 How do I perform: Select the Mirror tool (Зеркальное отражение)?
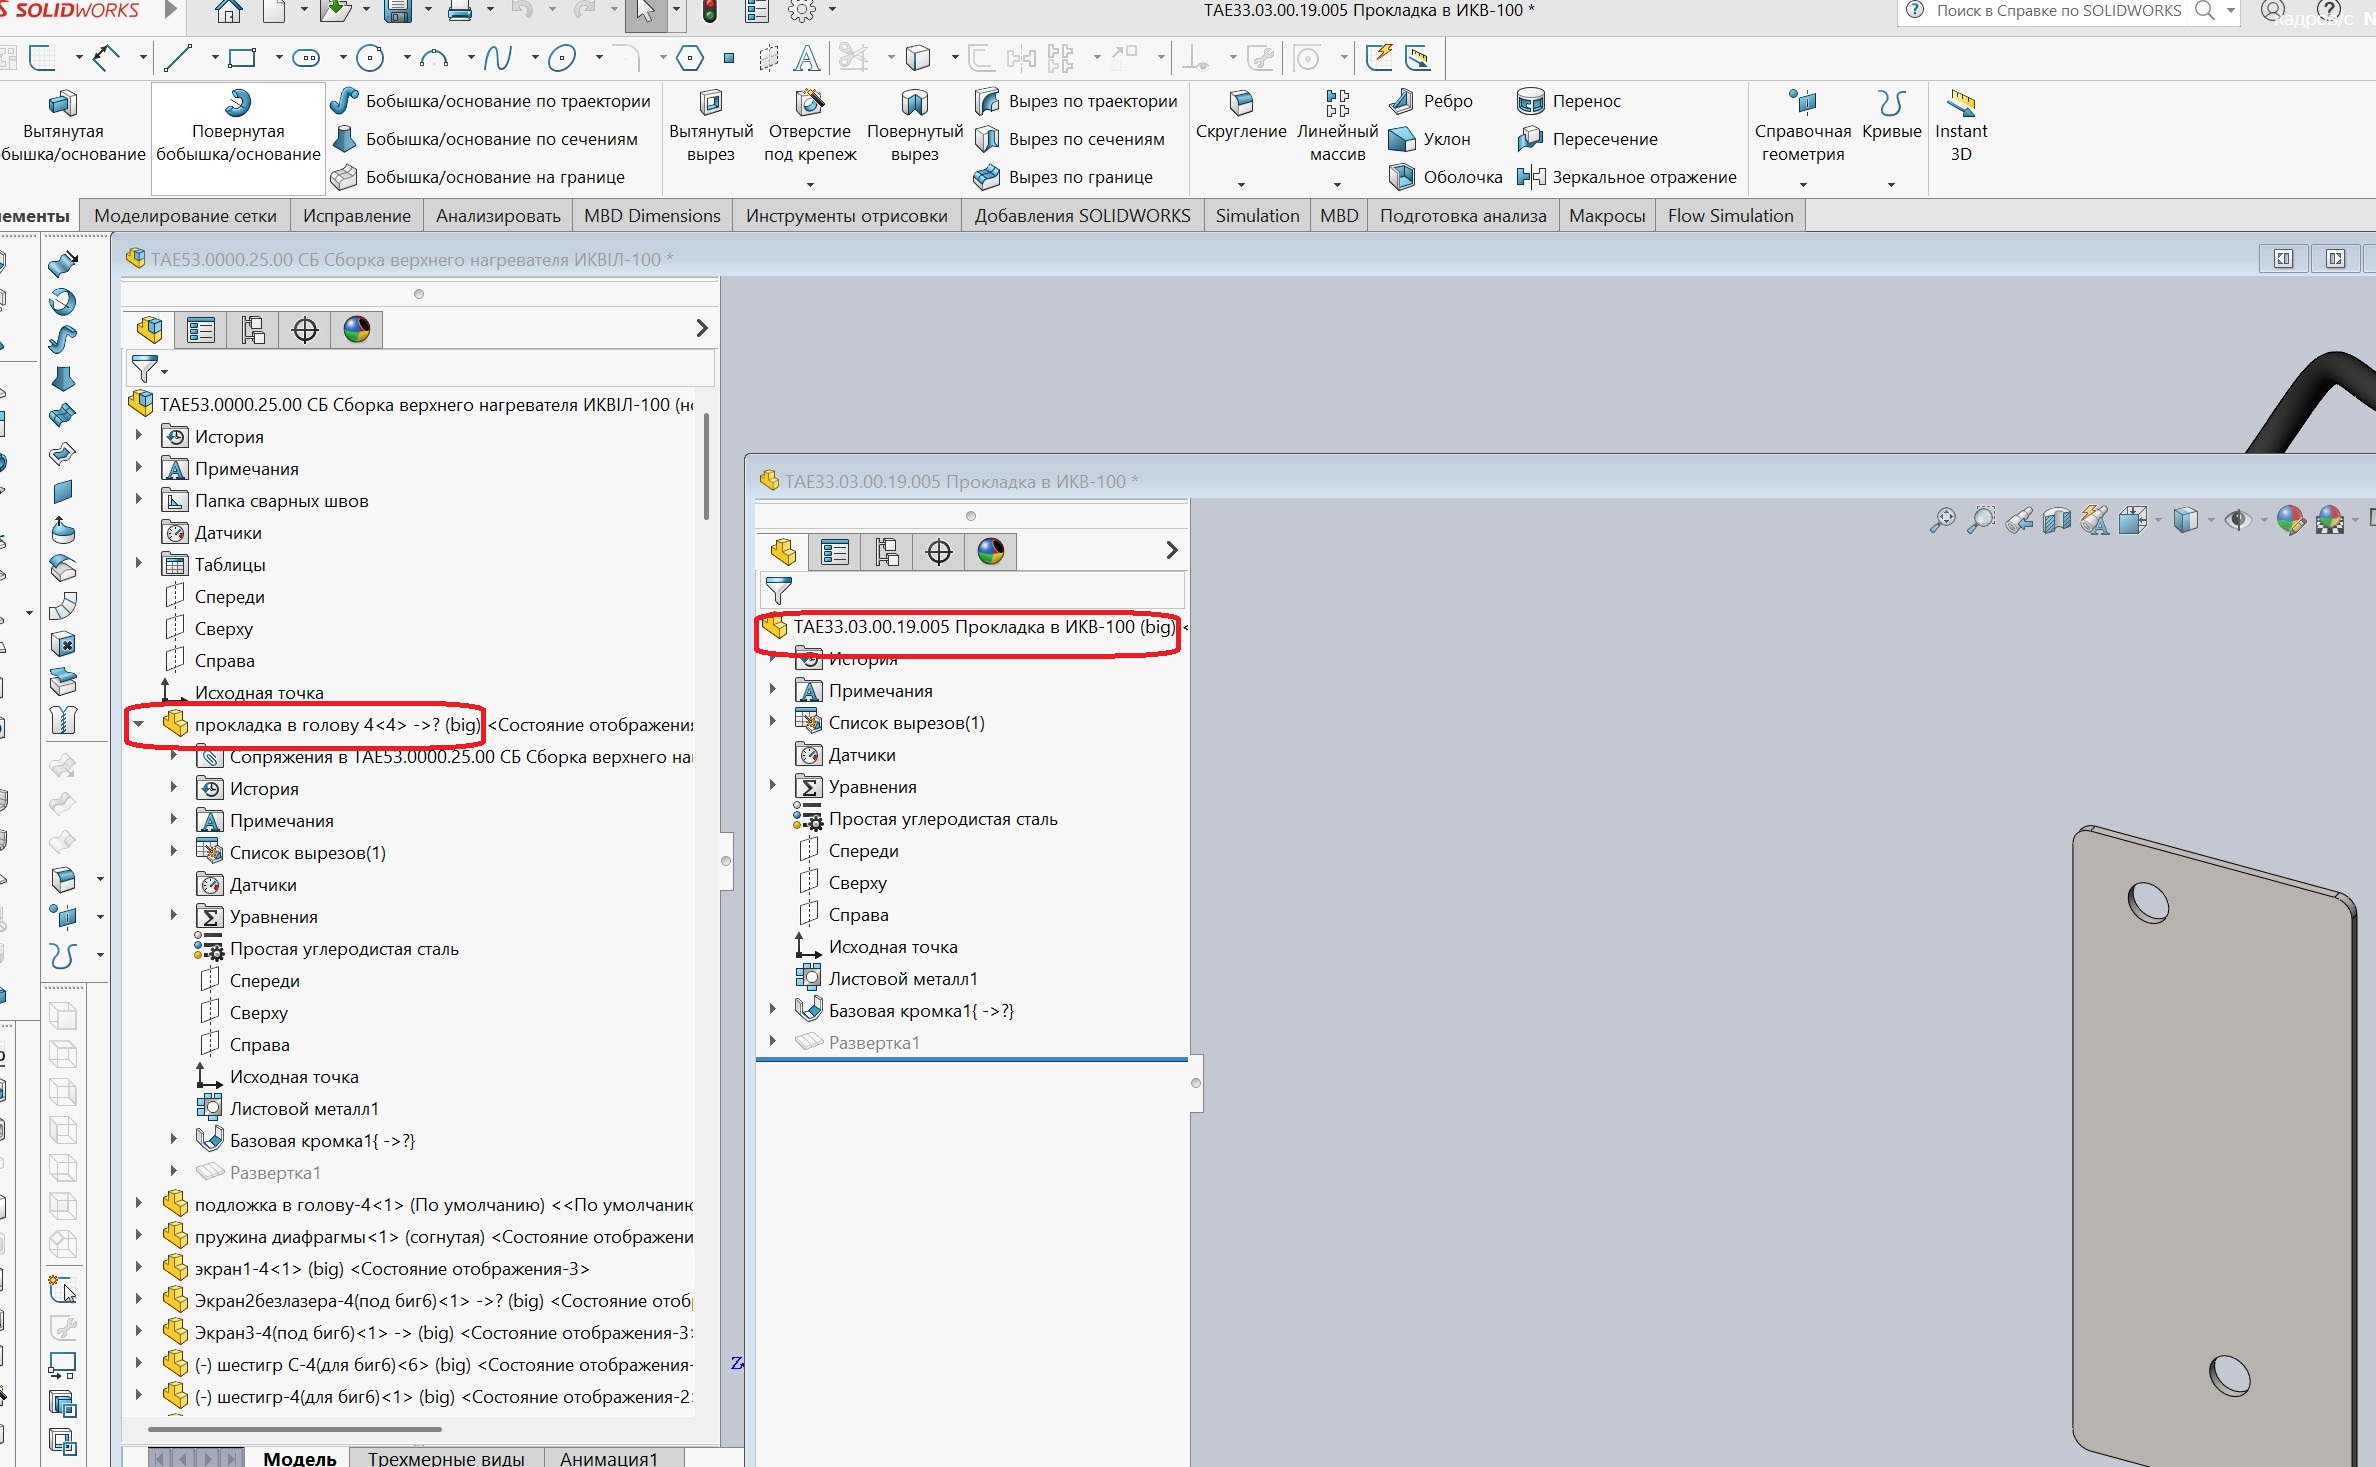click(1627, 177)
